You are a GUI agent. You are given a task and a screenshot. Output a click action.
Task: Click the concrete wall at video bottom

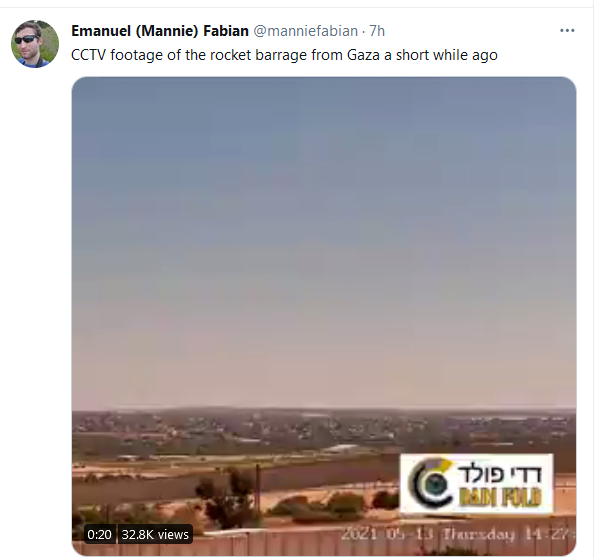pos(272,544)
